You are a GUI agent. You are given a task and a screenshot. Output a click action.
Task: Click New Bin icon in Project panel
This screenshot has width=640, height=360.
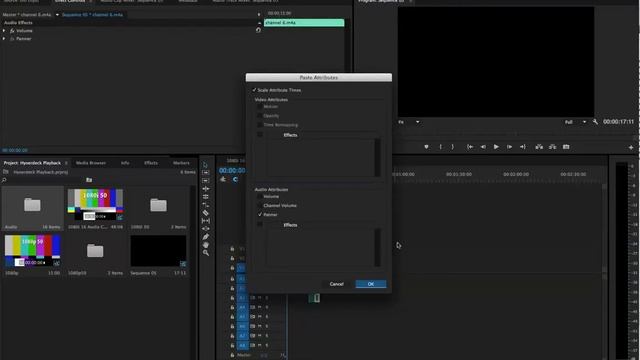(x=89, y=180)
